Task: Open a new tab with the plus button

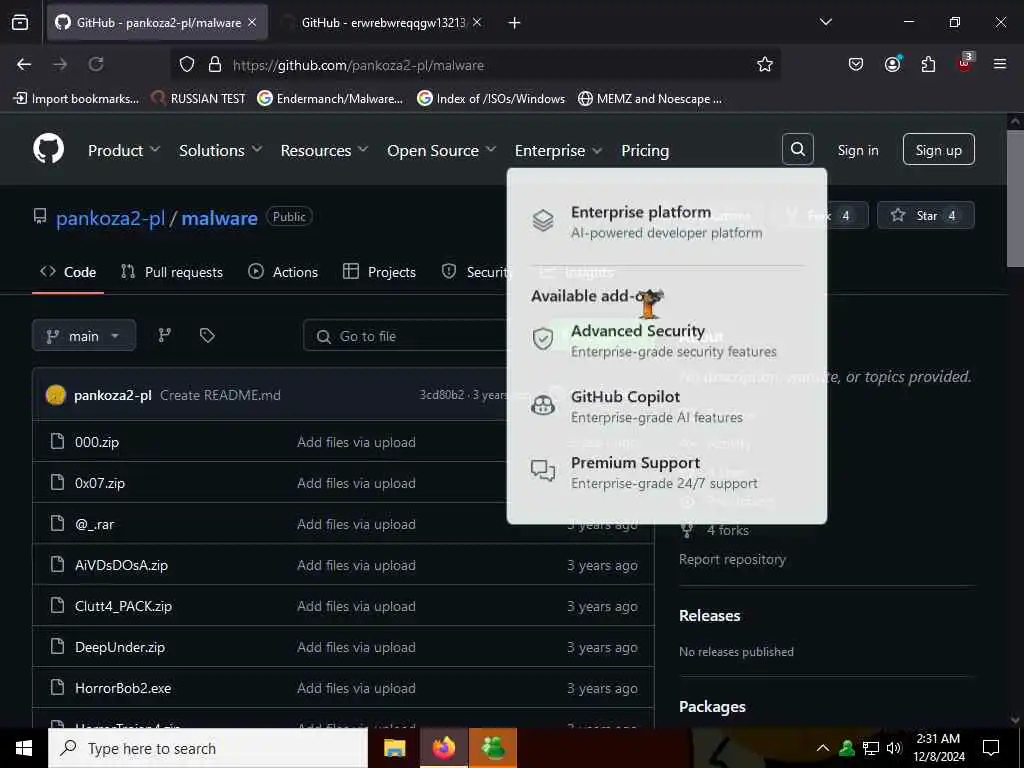Action: 514,23
